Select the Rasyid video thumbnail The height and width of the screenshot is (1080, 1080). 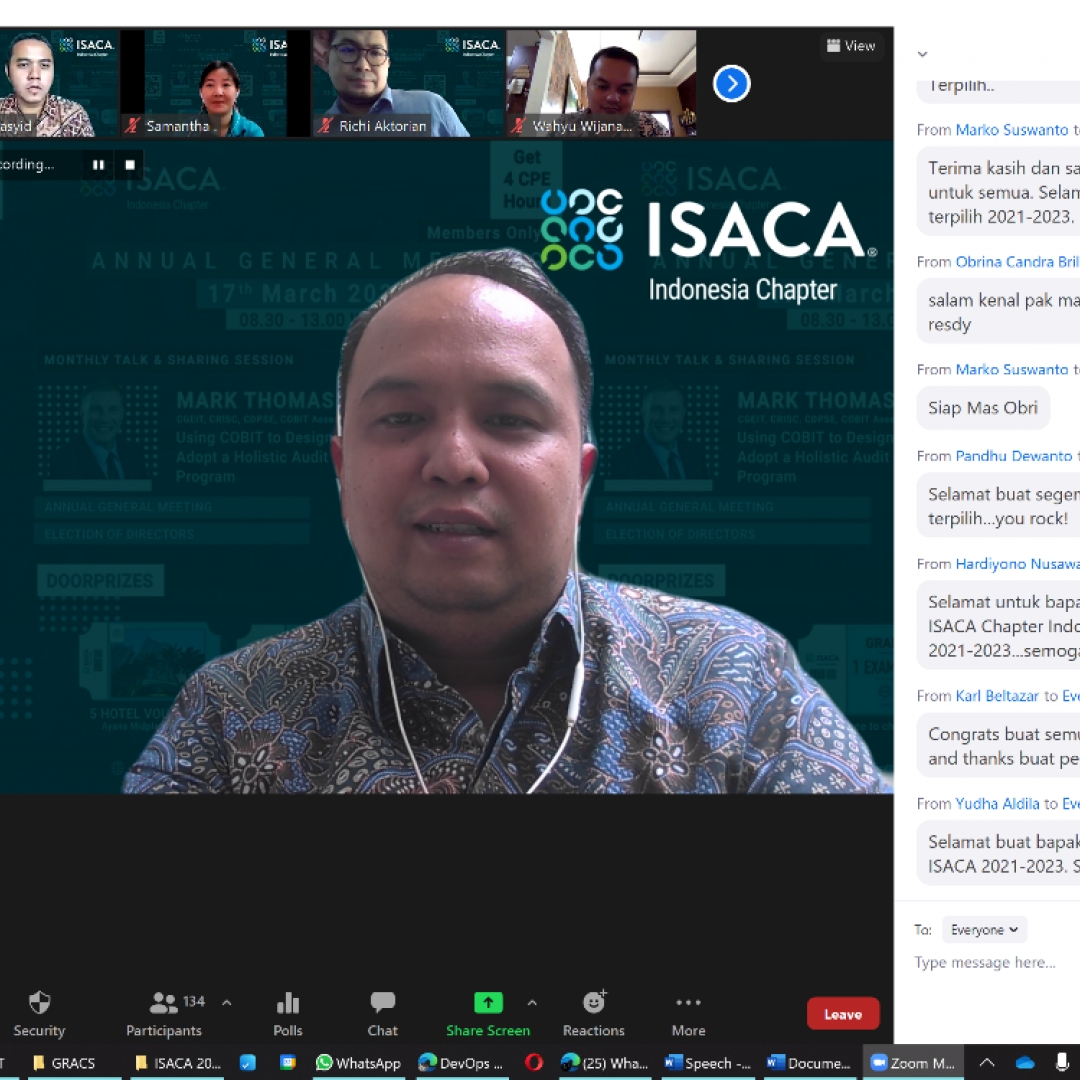58,83
